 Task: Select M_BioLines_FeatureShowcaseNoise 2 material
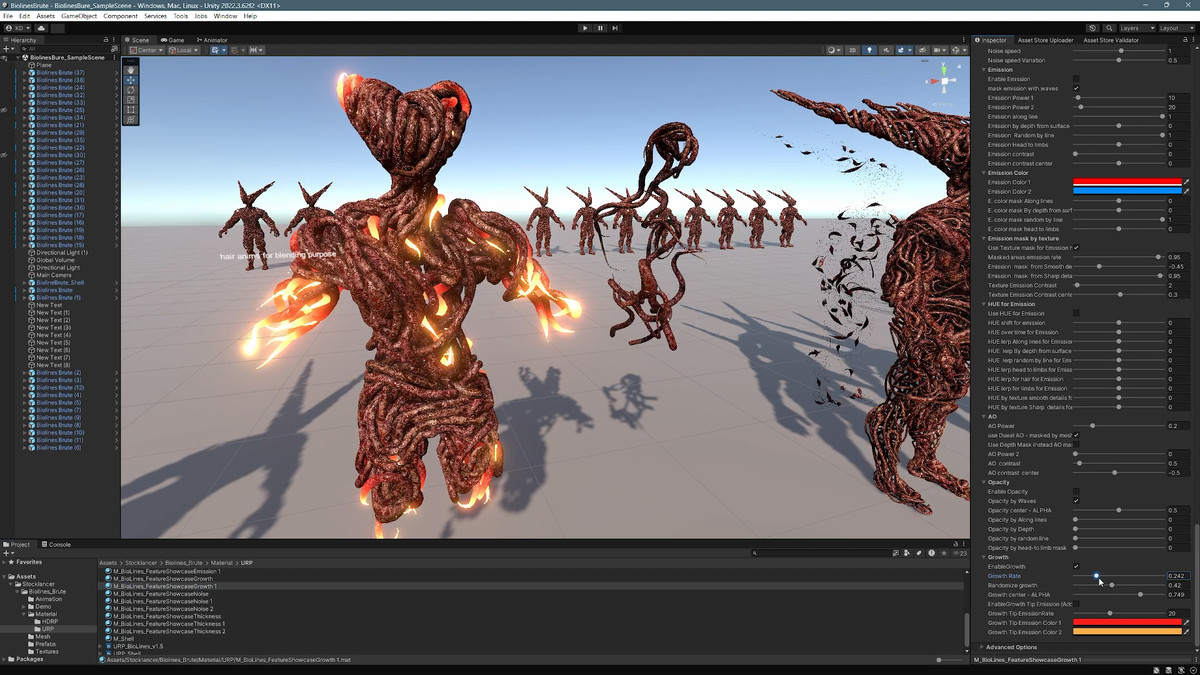click(162, 609)
